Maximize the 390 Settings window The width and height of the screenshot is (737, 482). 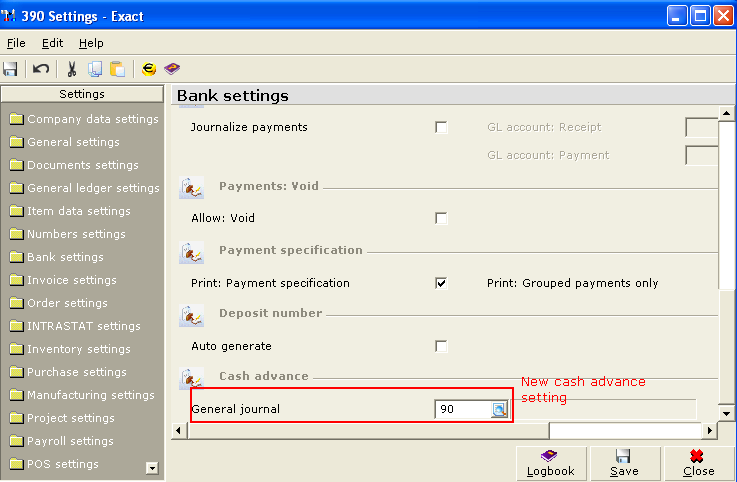[700, 16]
